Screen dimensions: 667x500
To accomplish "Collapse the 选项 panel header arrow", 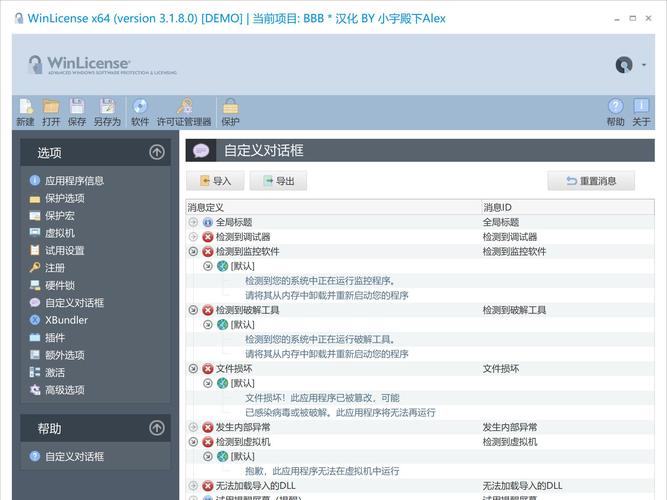I will (157, 152).
